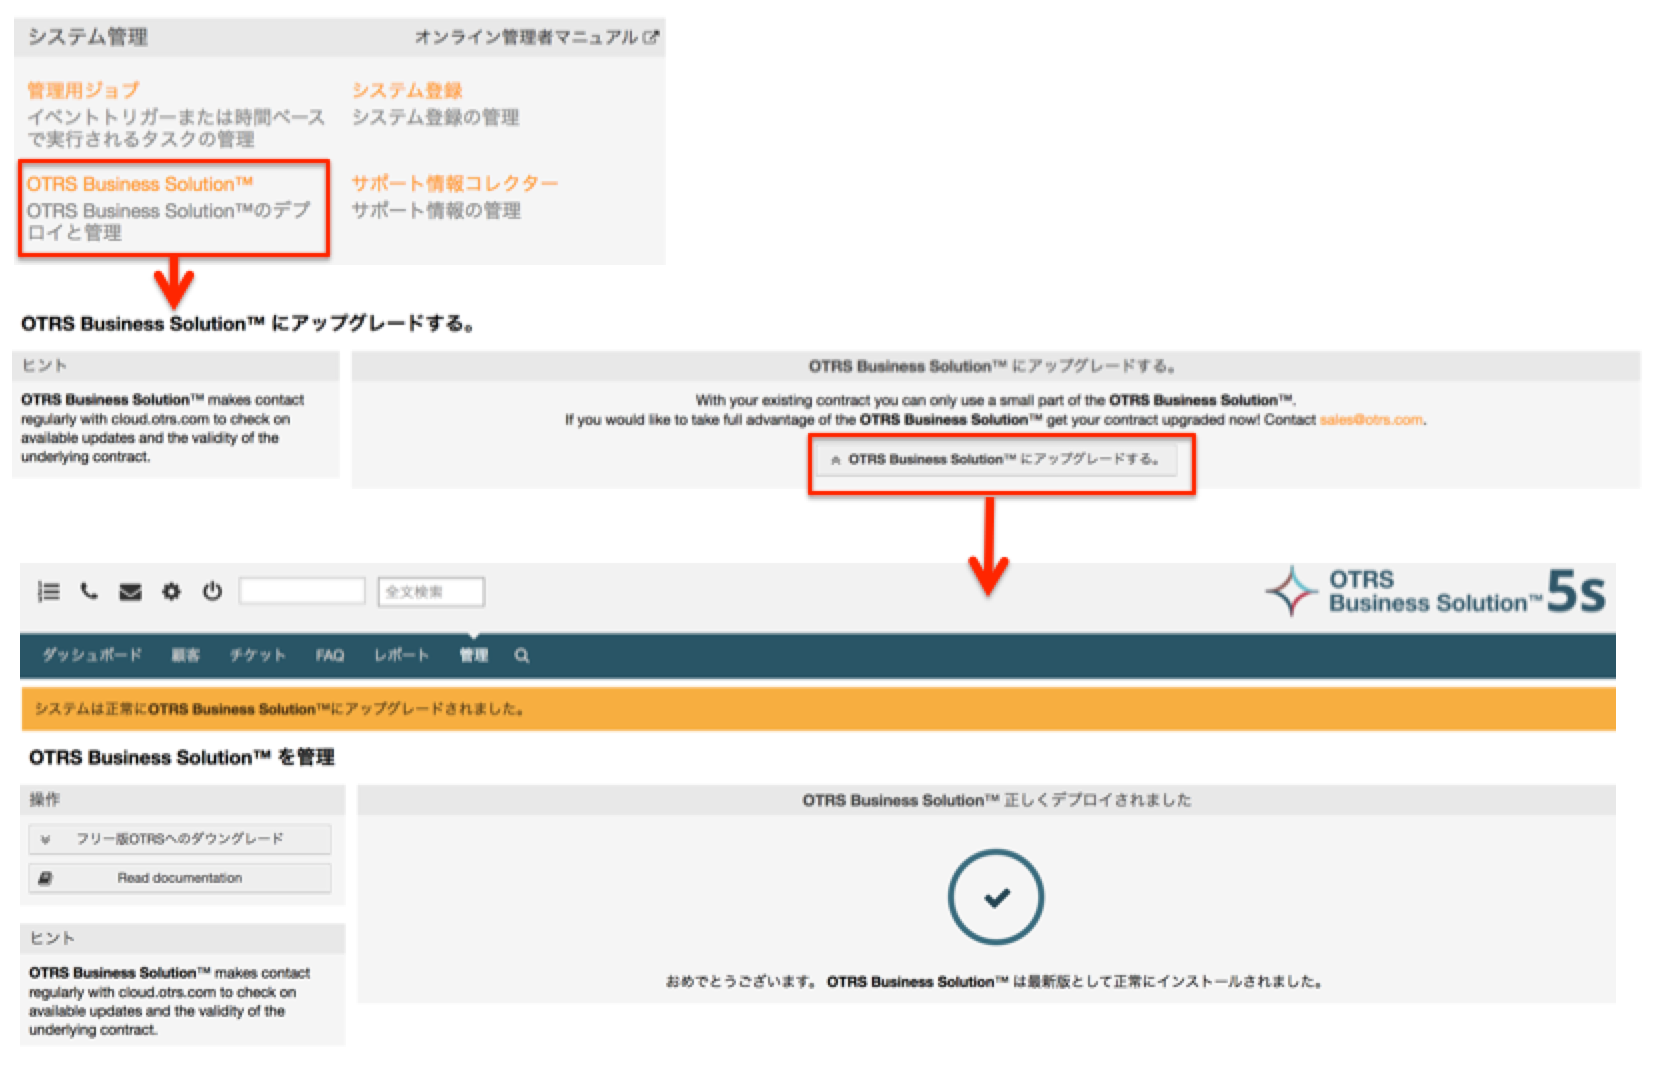This screenshot has width=1664, height=1066.
Task: Open preferences via the gear icon
Action: pos(171,591)
